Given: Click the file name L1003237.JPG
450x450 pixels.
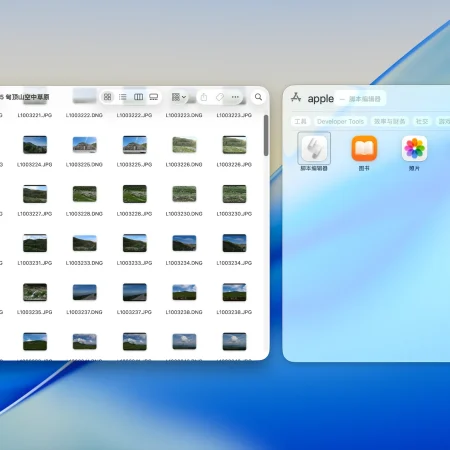Looking at the screenshot, I should (x=134, y=312).
